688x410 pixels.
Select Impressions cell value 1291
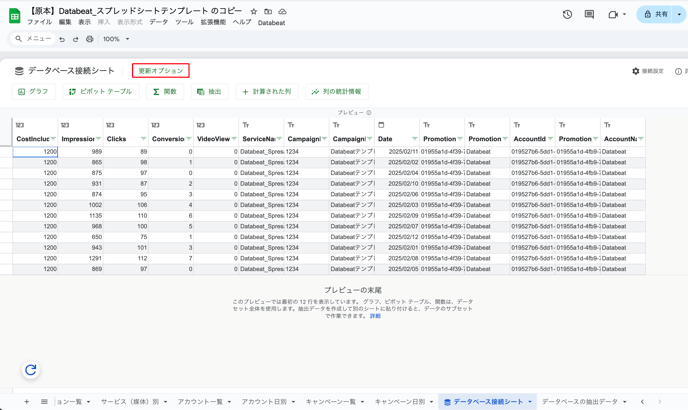coord(80,258)
